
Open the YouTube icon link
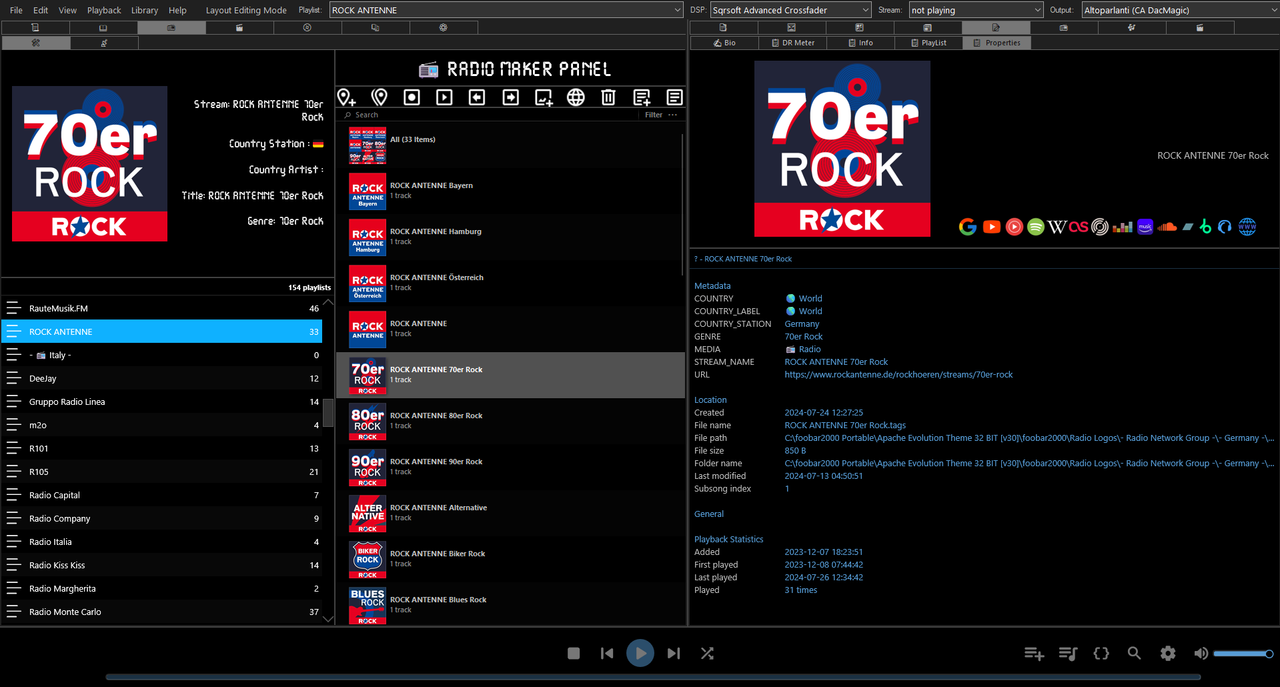(x=991, y=227)
